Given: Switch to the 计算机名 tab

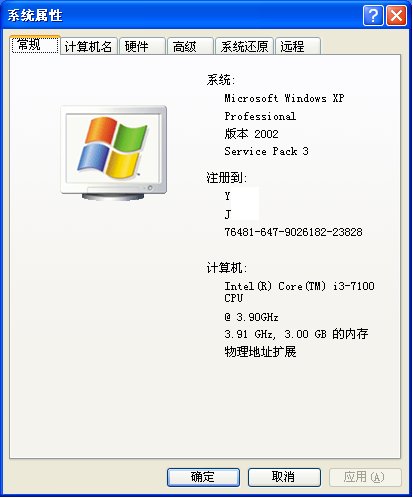Looking at the screenshot, I should pyautogui.click(x=89, y=46).
